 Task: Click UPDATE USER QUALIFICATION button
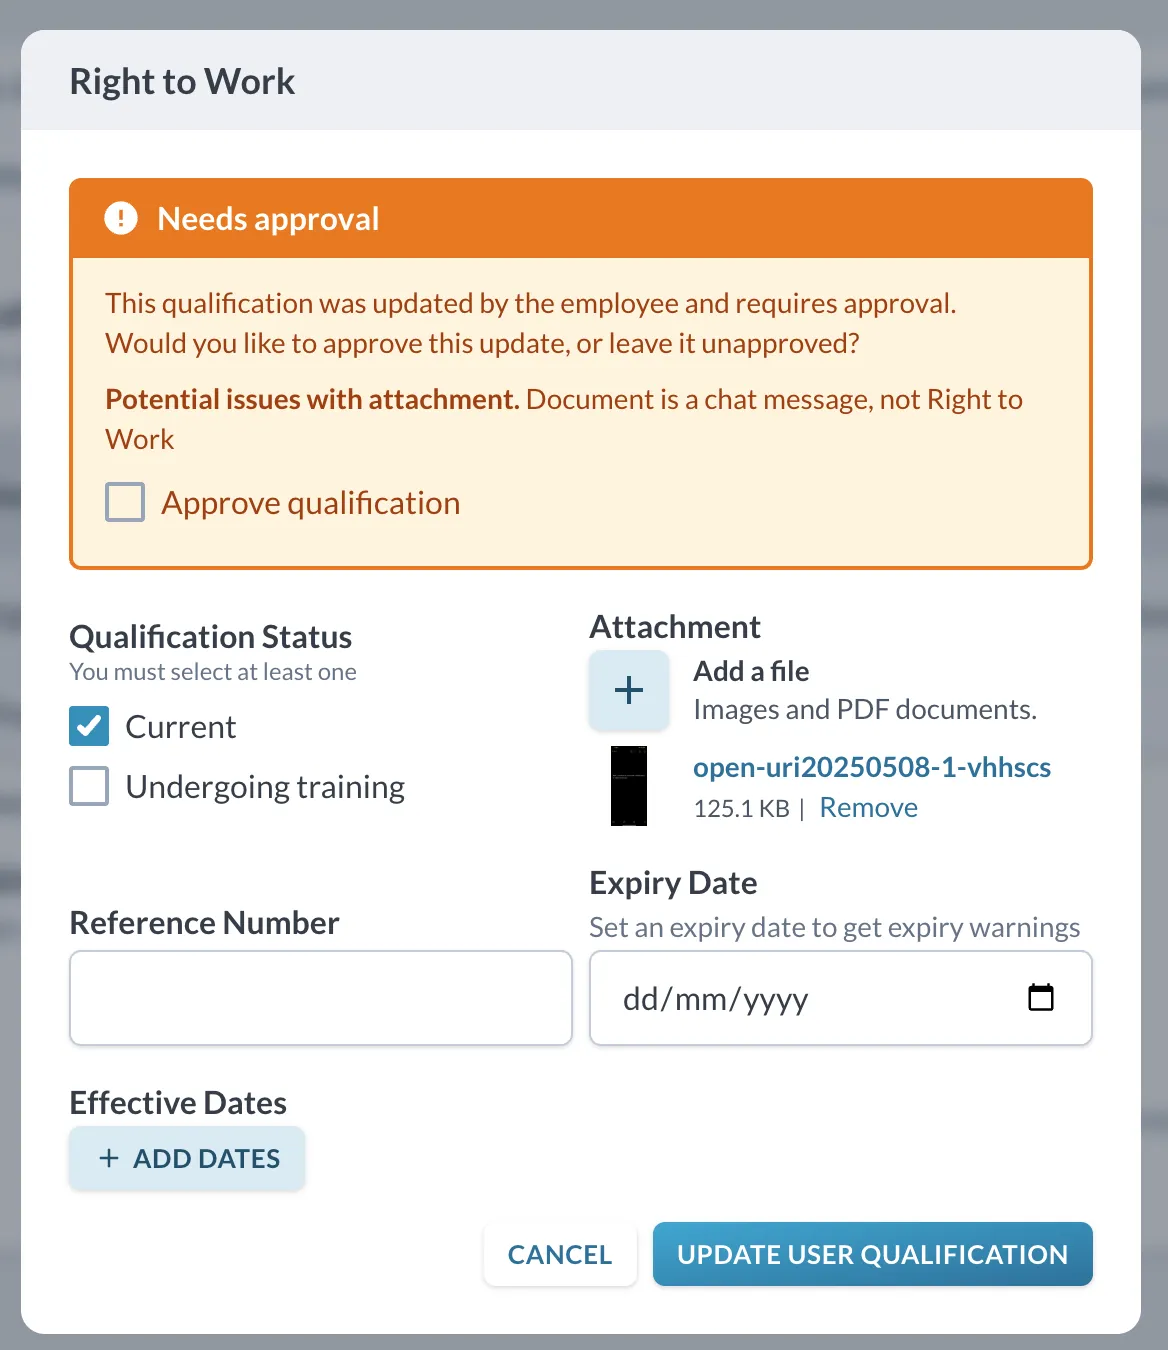[873, 1254]
